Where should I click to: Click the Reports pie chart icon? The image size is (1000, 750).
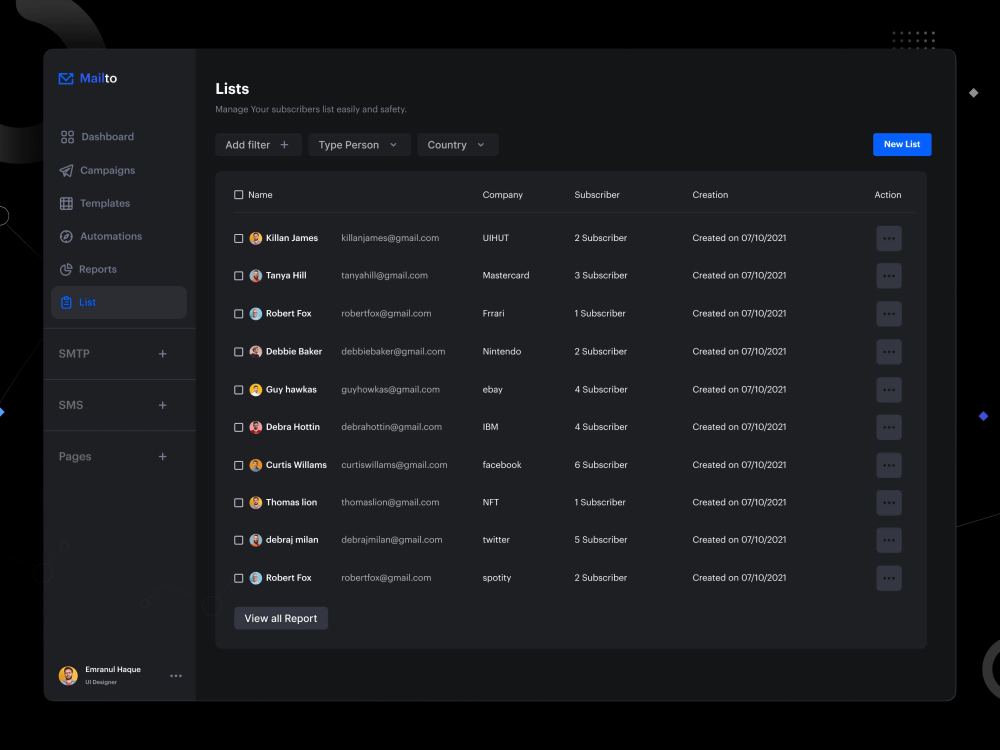pyautogui.click(x=66, y=269)
